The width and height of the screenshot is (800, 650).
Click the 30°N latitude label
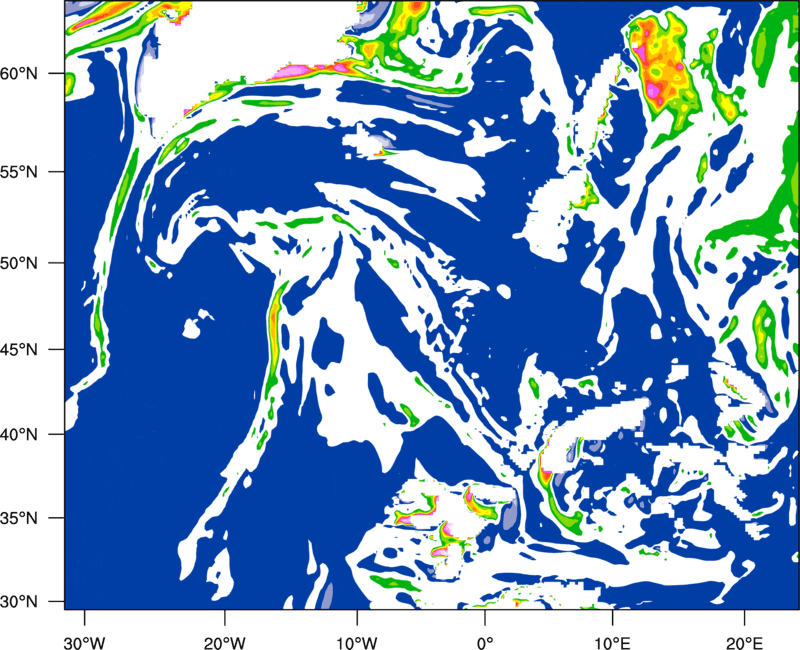[19, 602]
